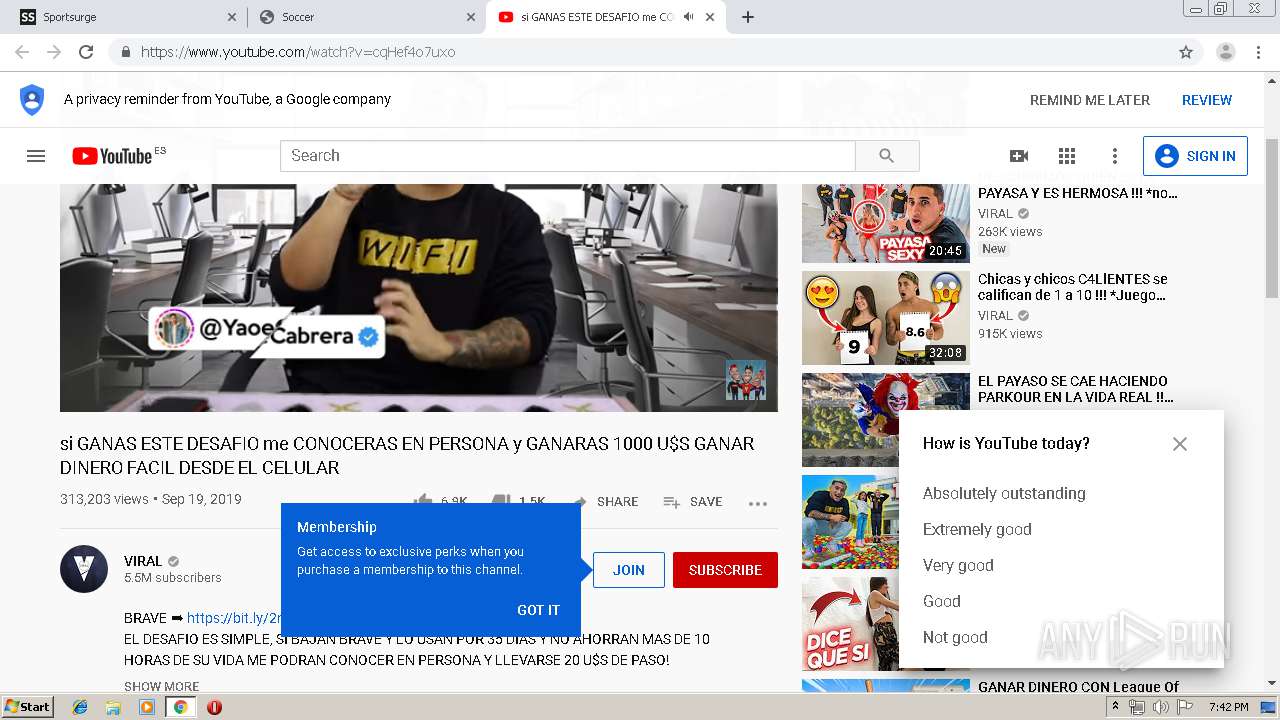Select Absolutely outstanding survey option
Screen dimensions: 1280x720
click(x=1004, y=493)
